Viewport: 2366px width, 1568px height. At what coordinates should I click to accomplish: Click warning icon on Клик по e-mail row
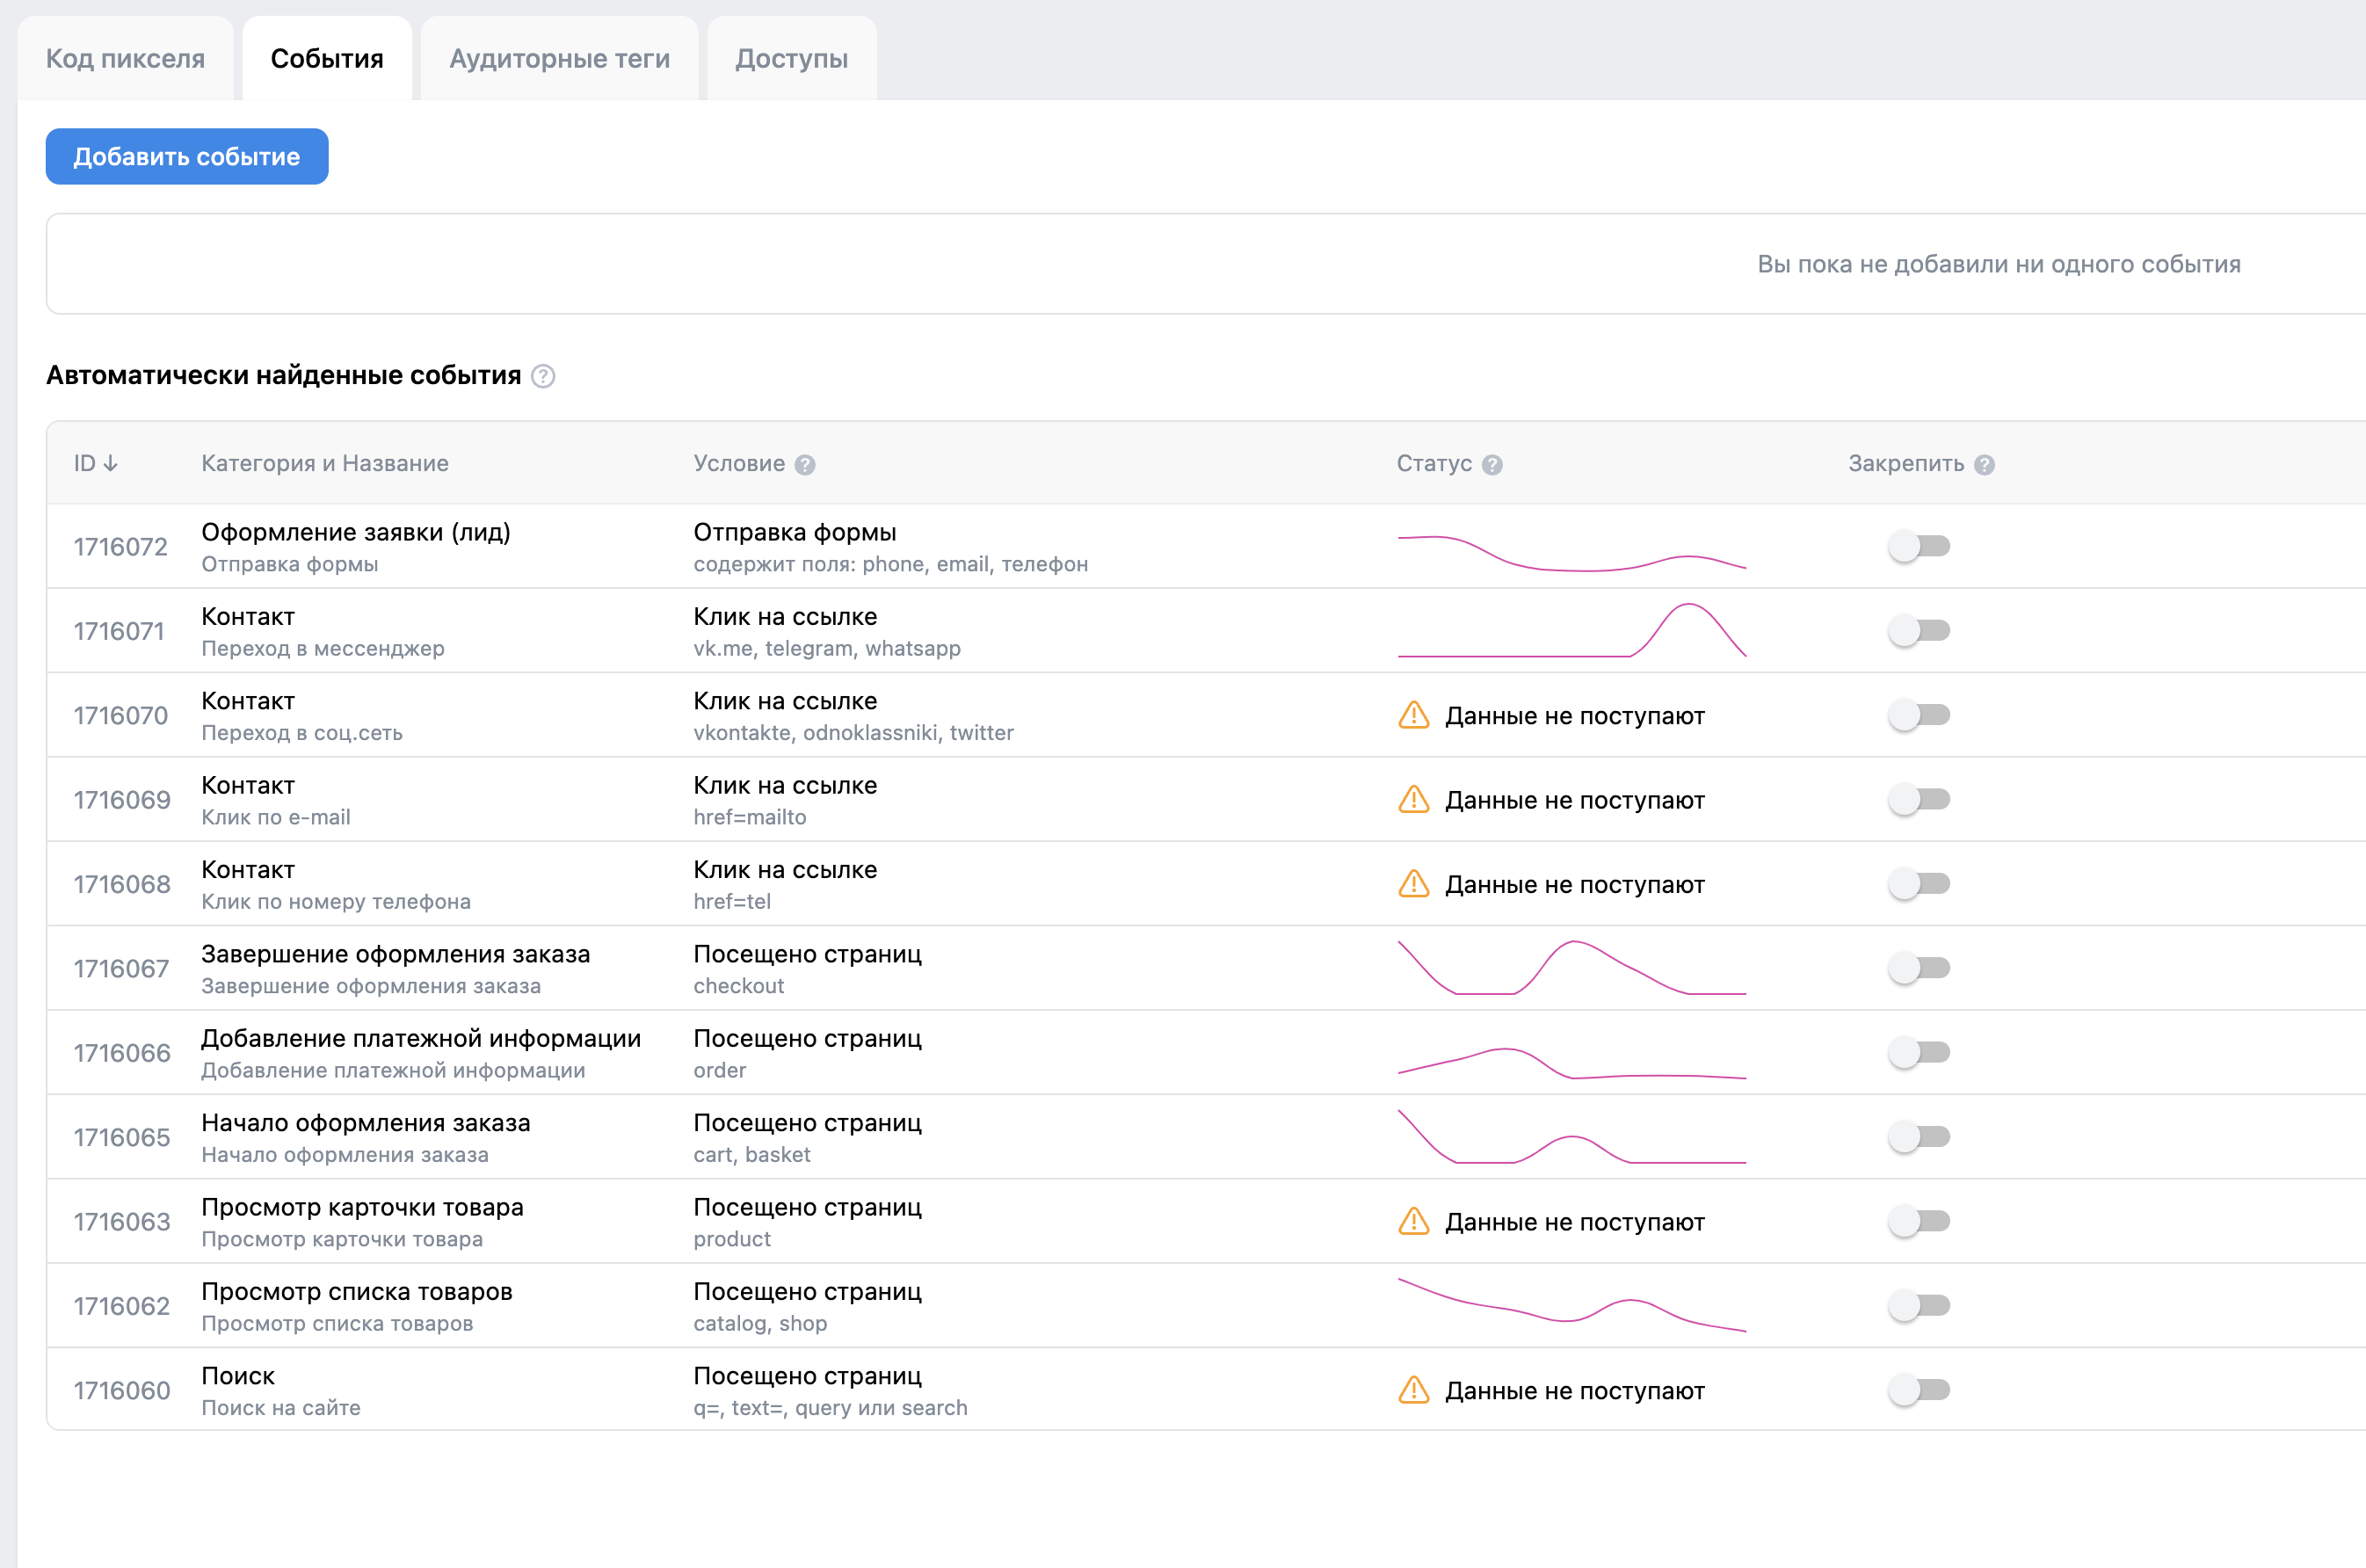pos(1413,800)
